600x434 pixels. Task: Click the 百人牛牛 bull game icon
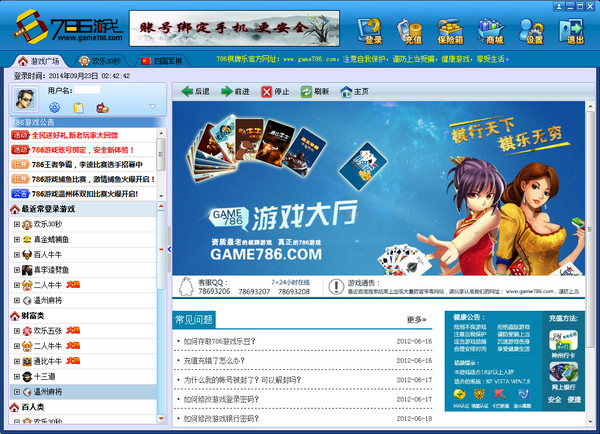[27, 255]
